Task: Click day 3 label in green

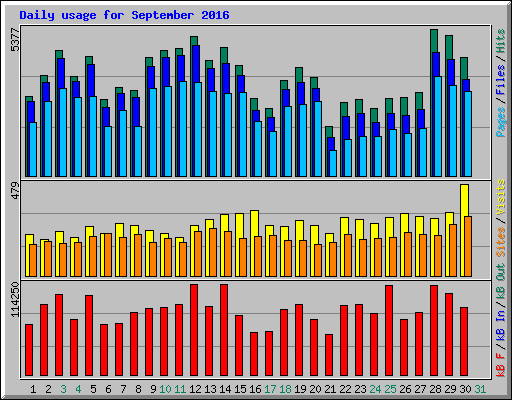Action: 63,389
